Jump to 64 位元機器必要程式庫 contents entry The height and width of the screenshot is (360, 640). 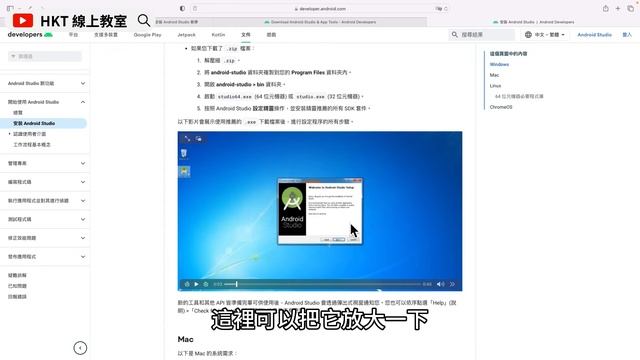click(x=519, y=96)
